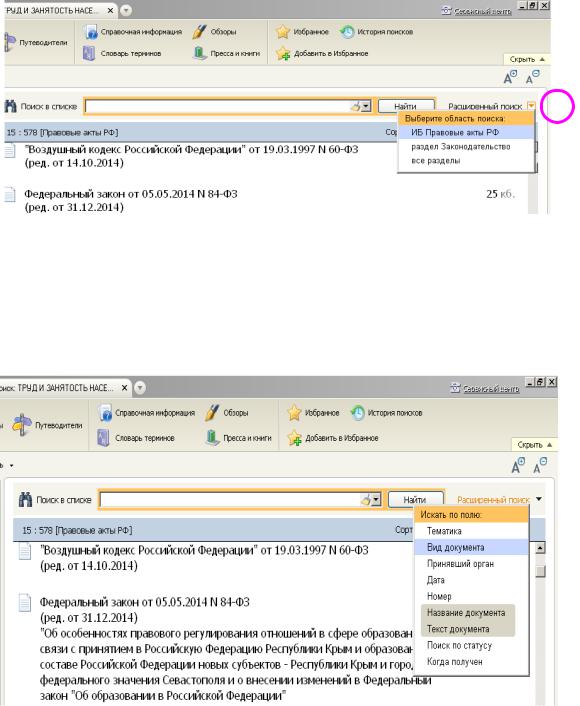This screenshot has height=706, width=580.
Task: Open Словарь терминов in the upper window
Action: [x=122, y=54]
